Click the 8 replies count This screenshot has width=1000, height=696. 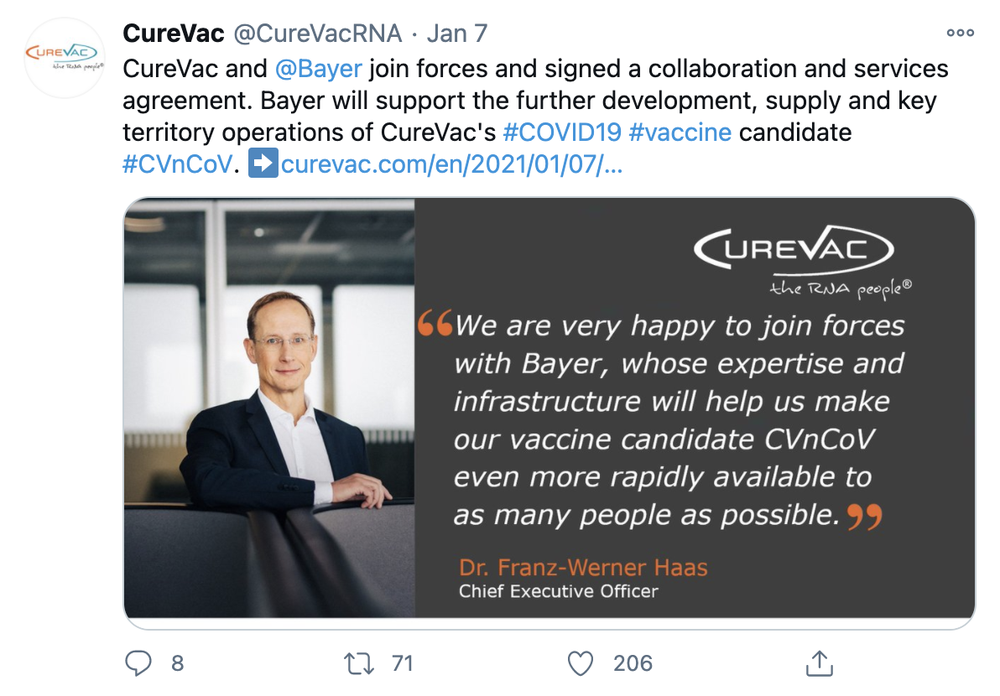pyautogui.click(x=177, y=663)
